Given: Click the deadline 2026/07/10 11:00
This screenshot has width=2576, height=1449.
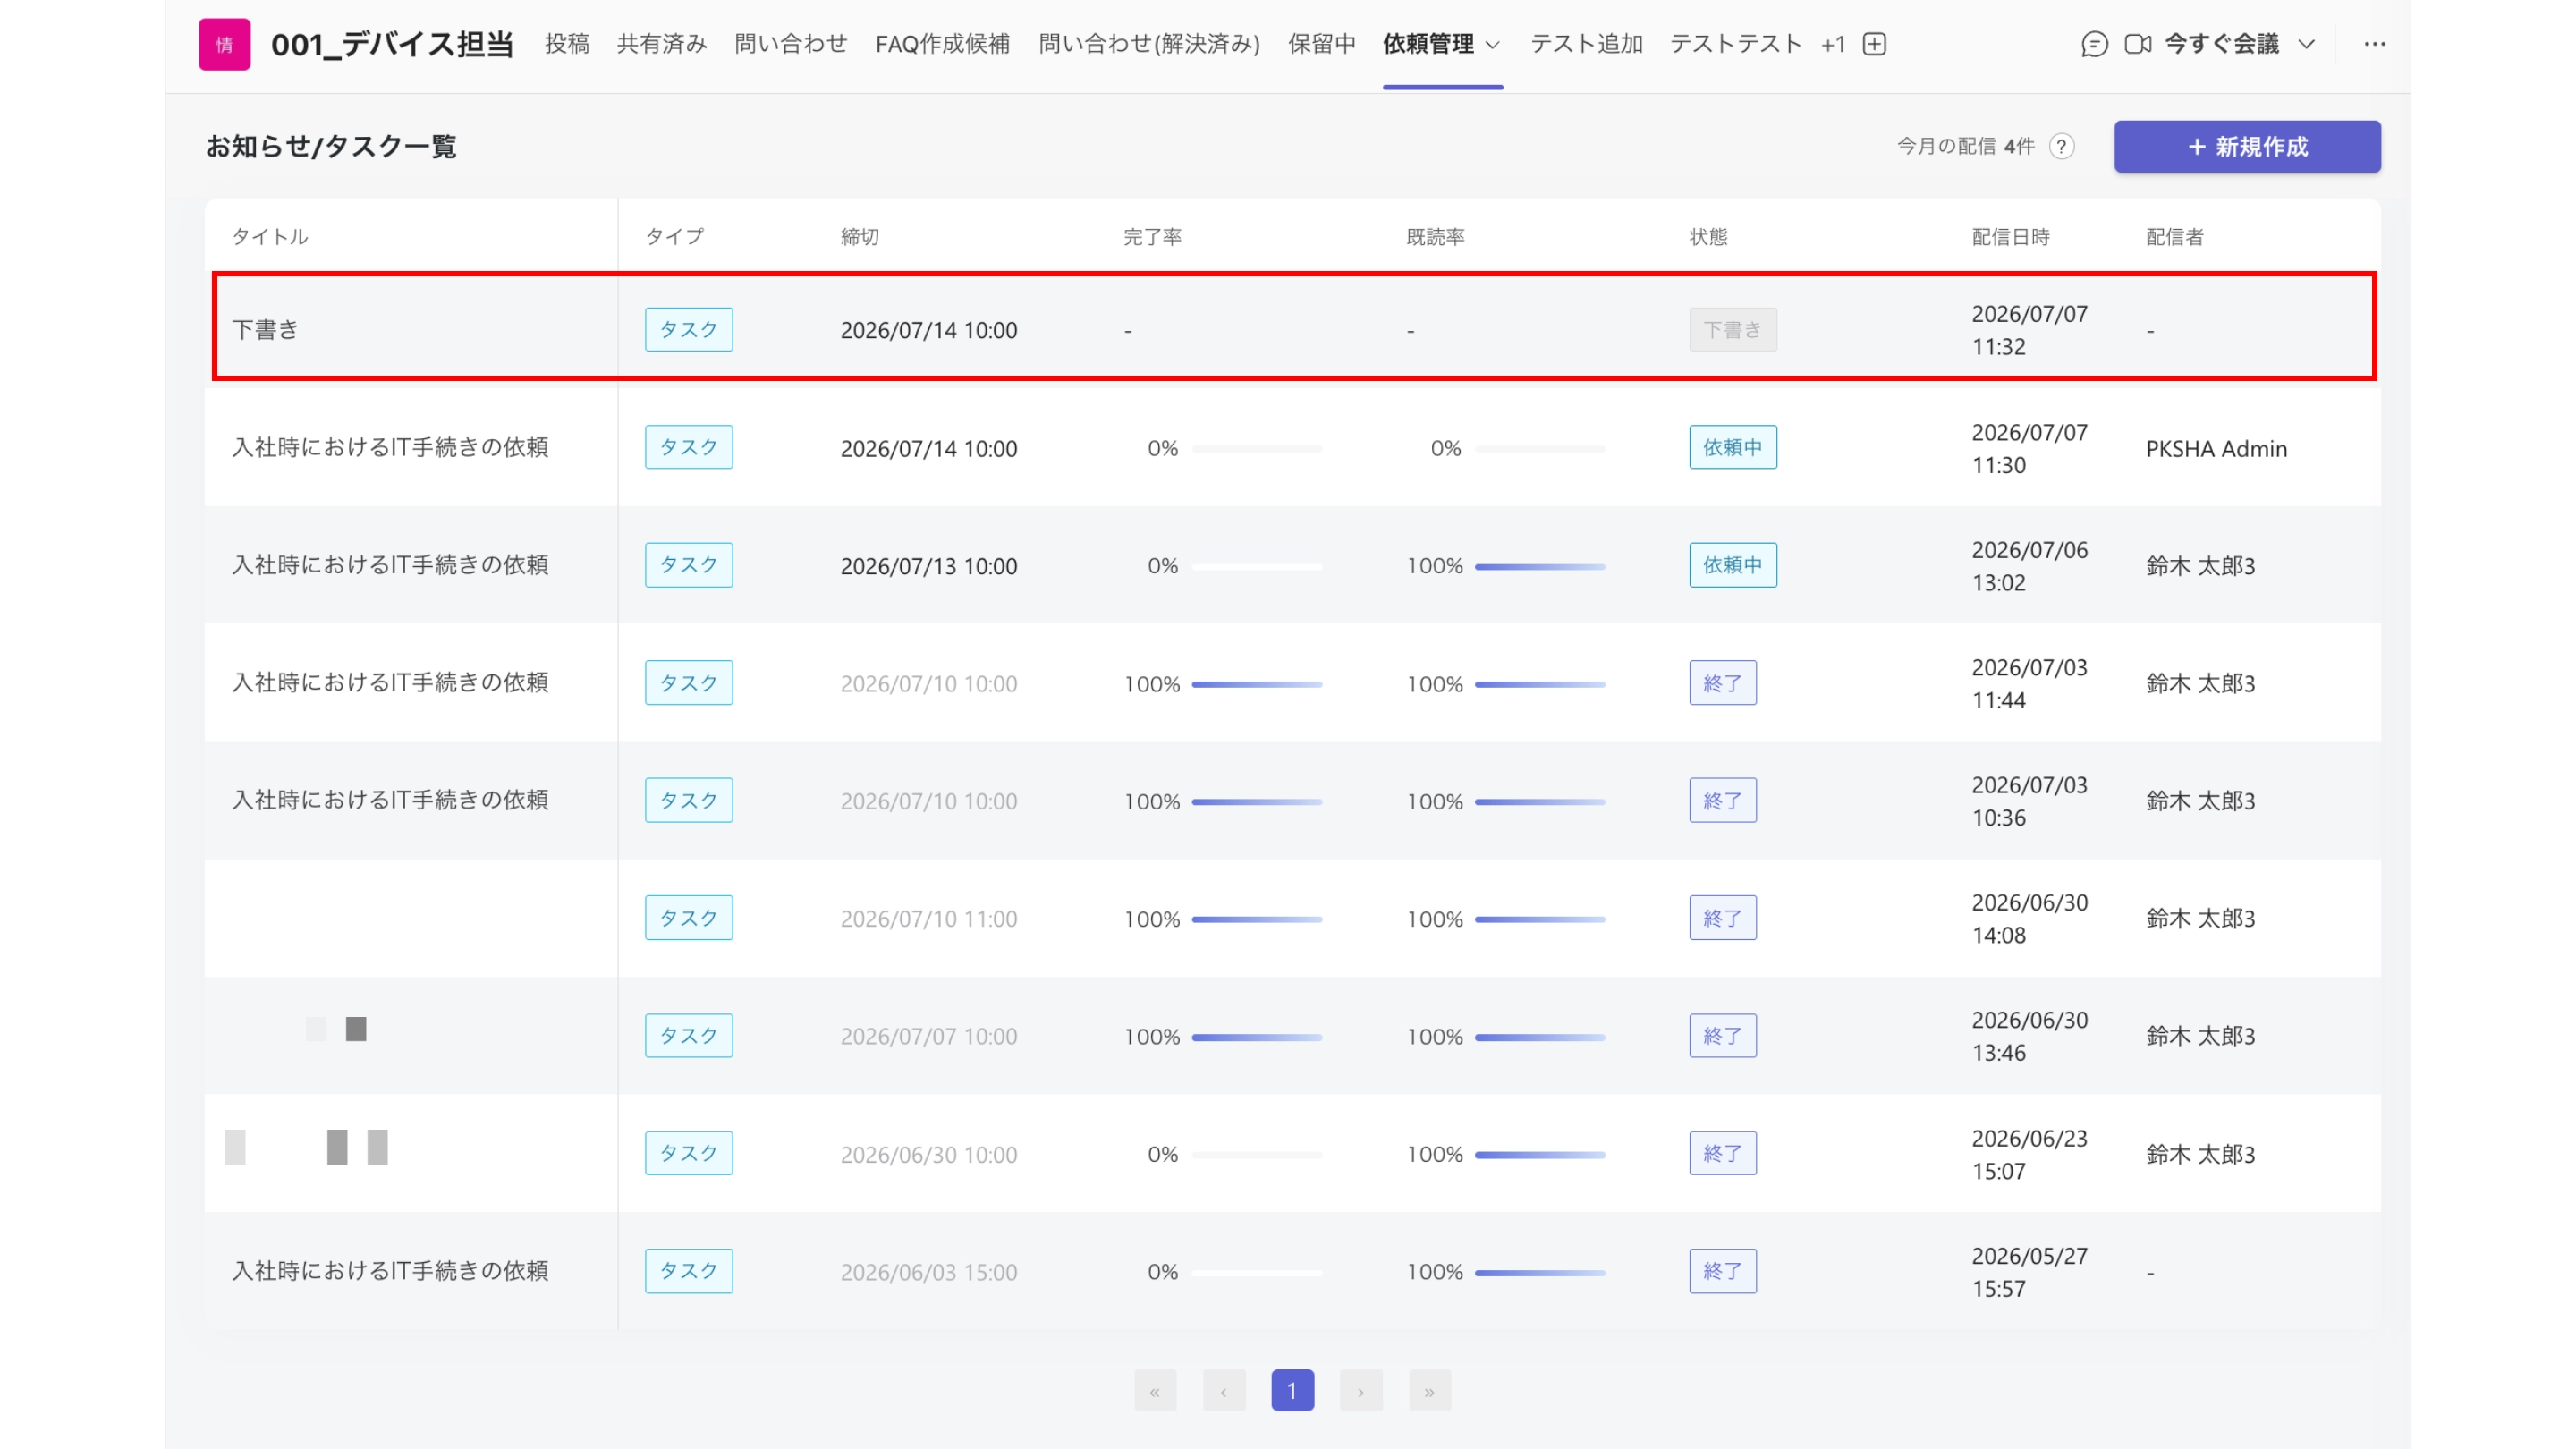Looking at the screenshot, I should (929, 919).
